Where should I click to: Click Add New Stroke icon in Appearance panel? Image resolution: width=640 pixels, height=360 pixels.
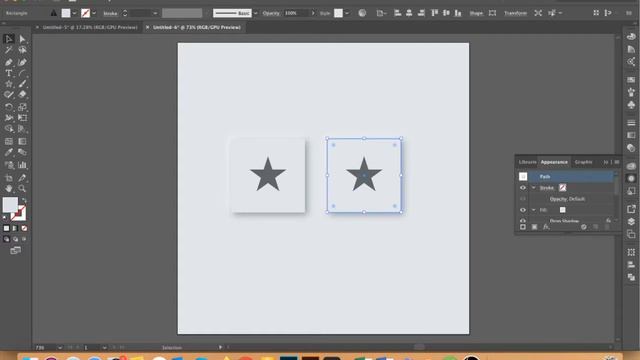tap(523, 227)
